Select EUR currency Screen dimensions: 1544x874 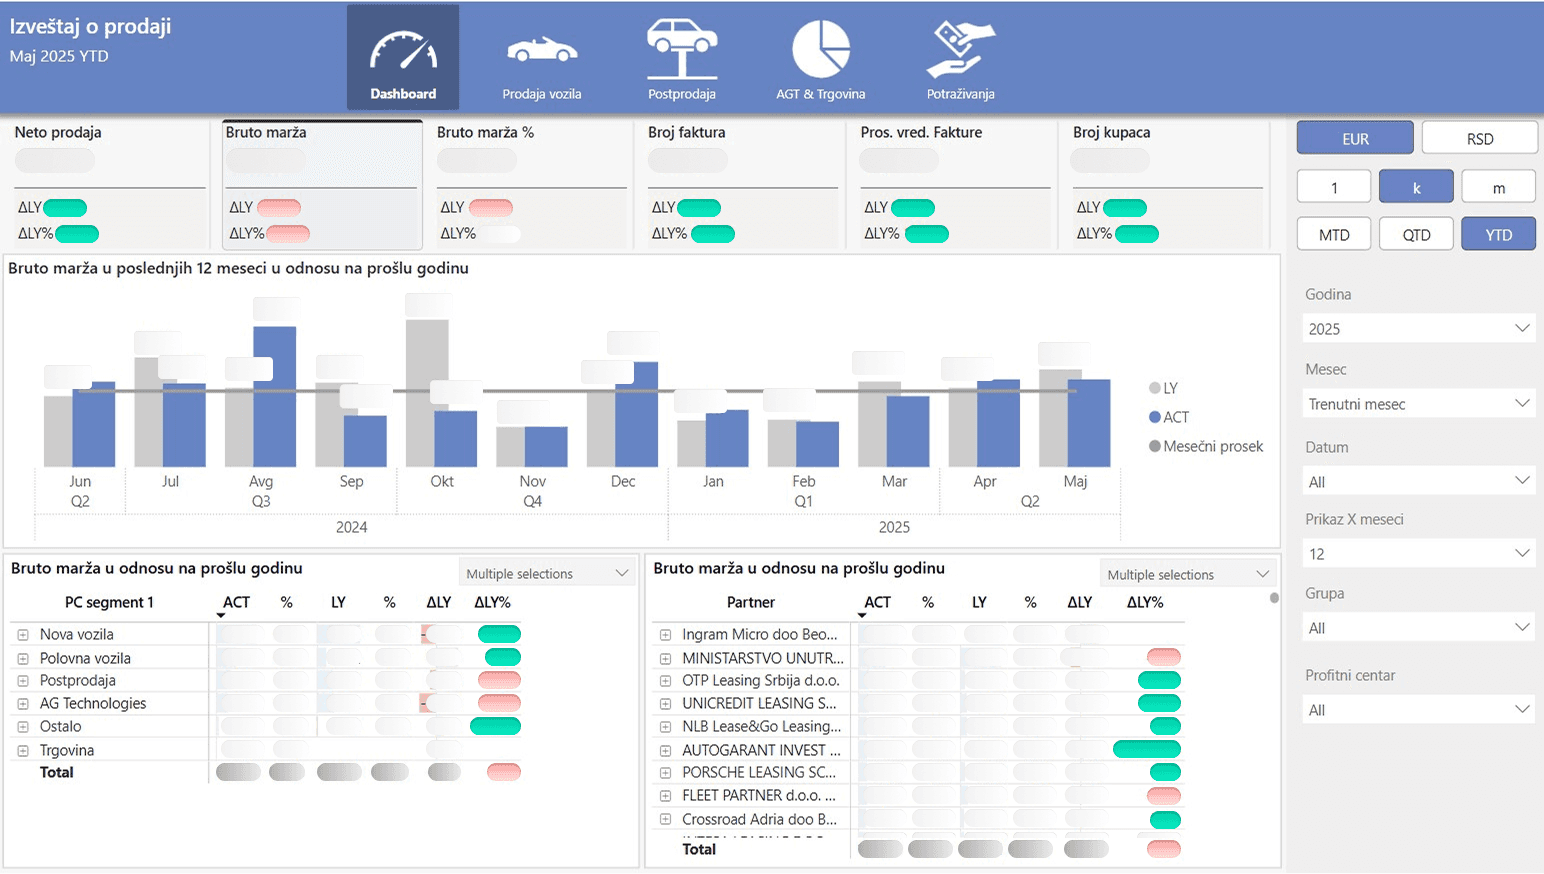coord(1355,138)
